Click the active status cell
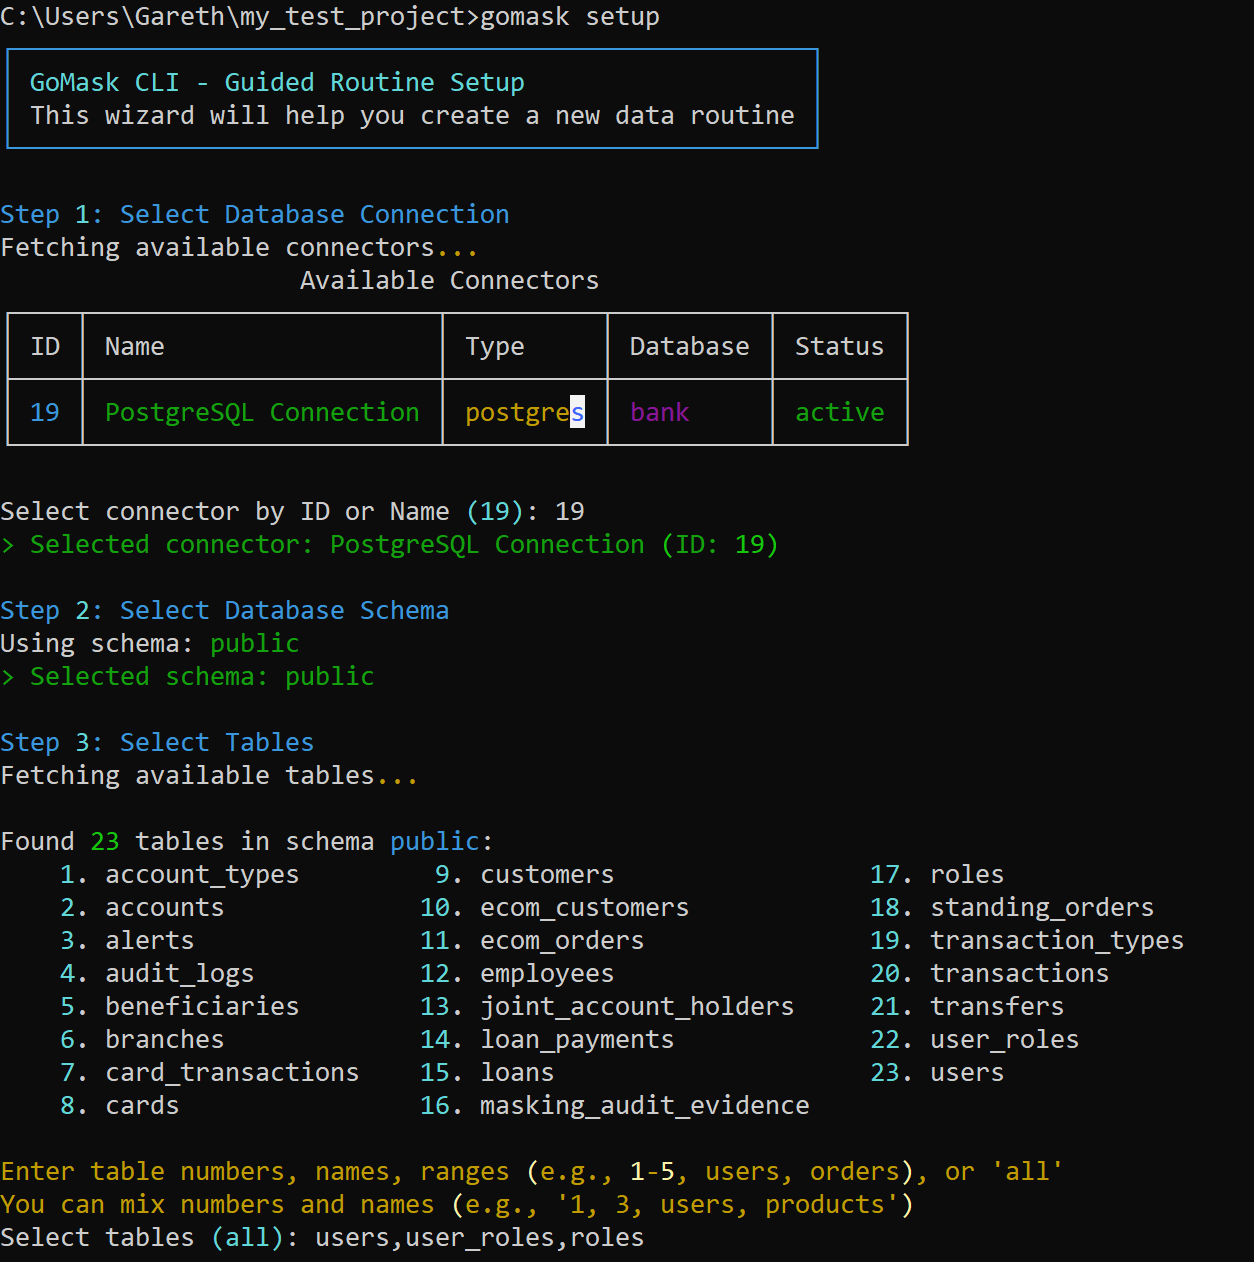 839,412
